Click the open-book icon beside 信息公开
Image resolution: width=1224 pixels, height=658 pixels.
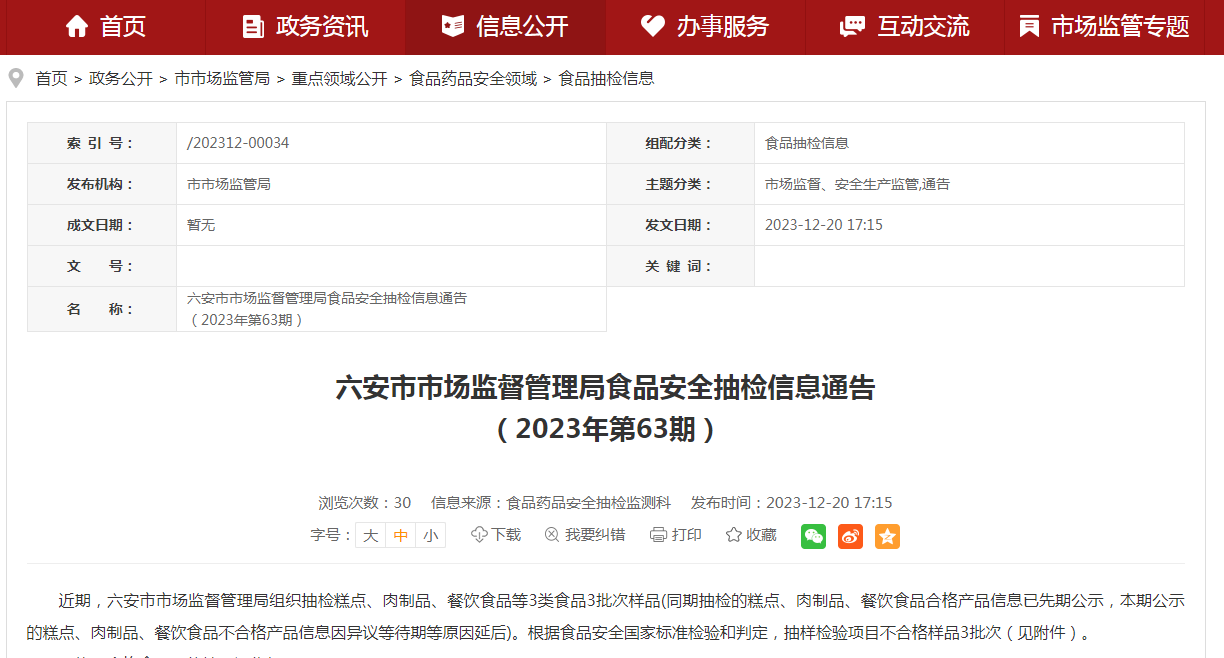[x=453, y=26]
